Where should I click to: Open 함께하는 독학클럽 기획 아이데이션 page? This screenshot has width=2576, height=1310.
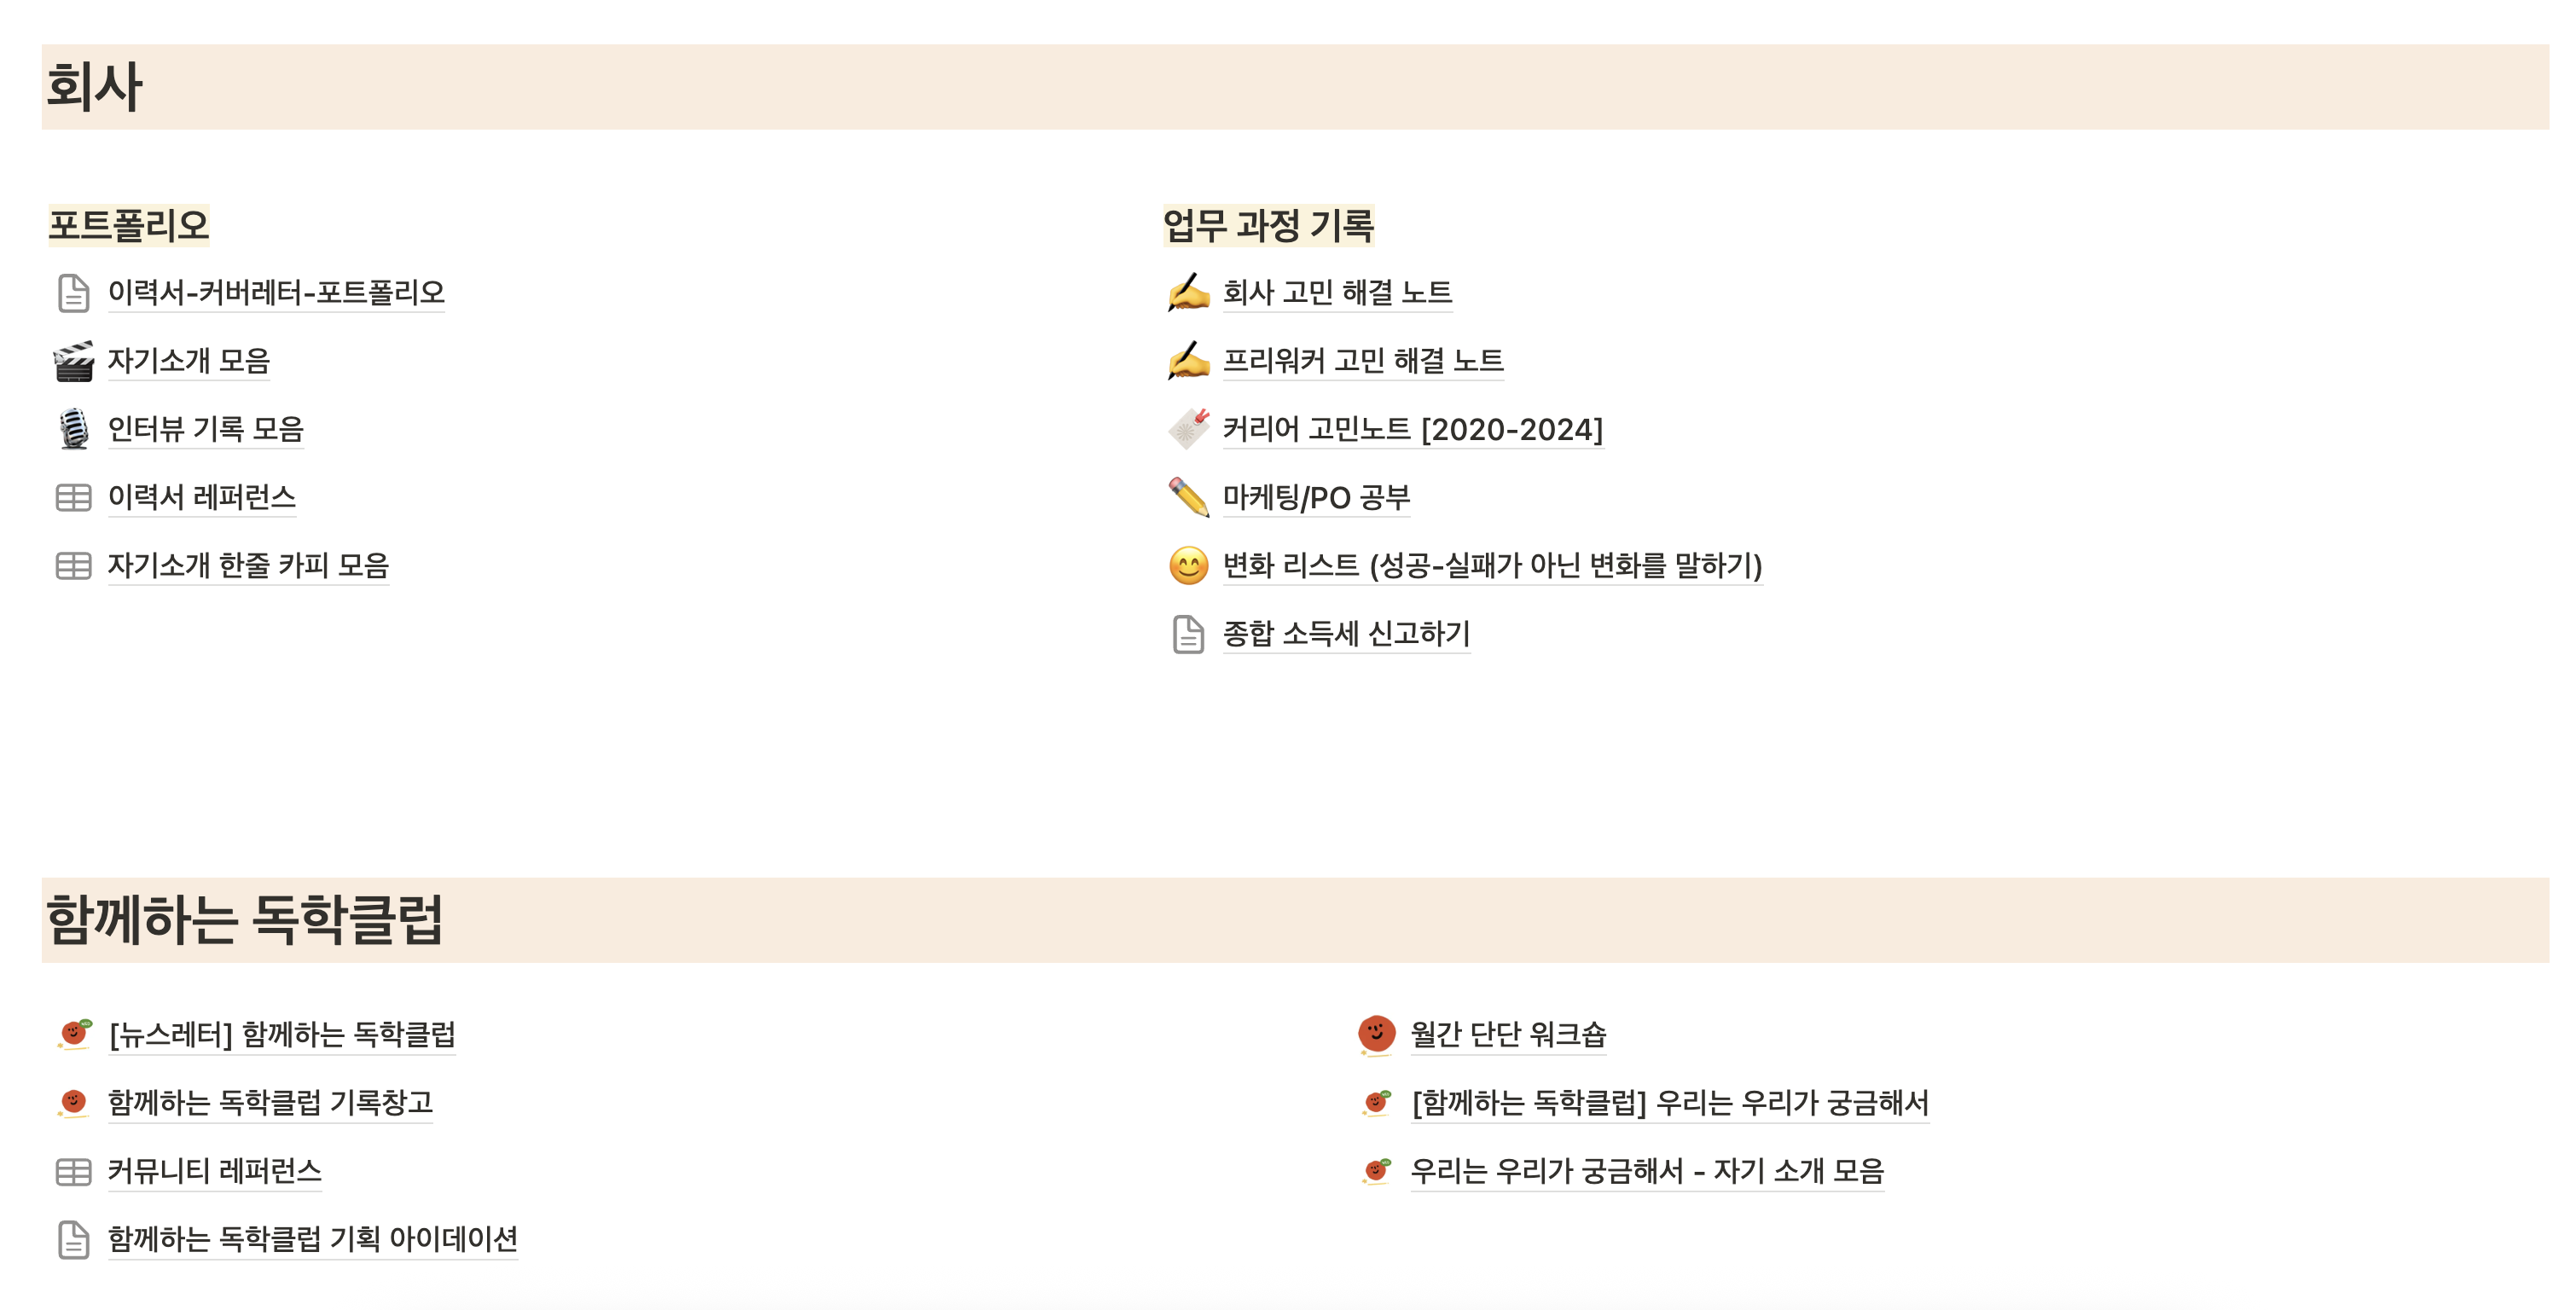(312, 1239)
